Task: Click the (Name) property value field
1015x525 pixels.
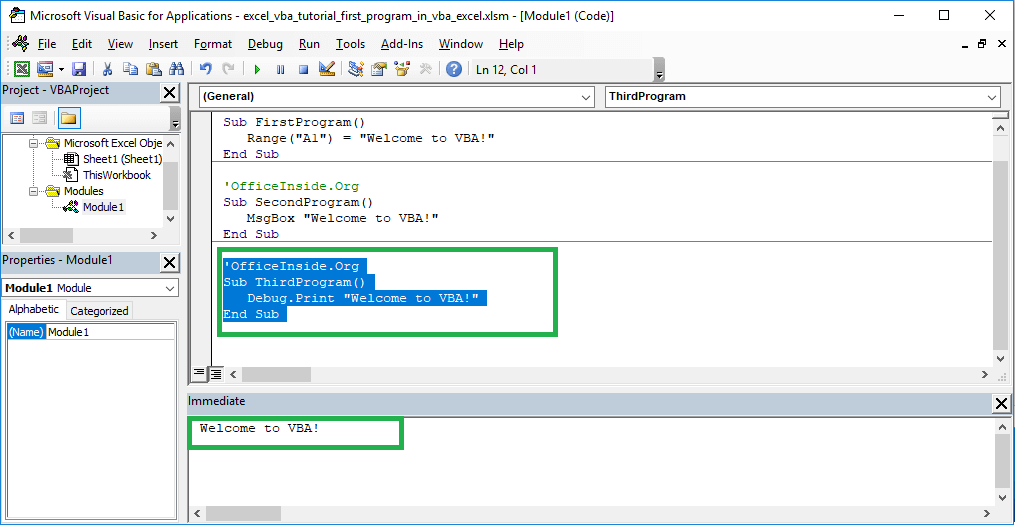Action: [110, 332]
